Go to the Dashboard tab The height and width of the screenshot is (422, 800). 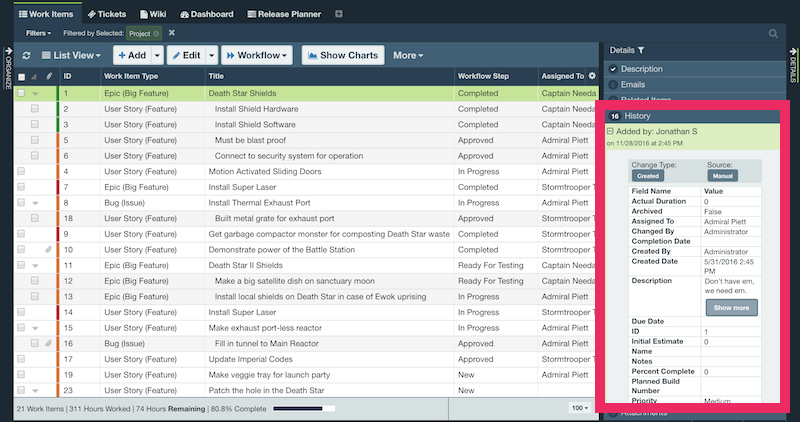(x=207, y=14)
